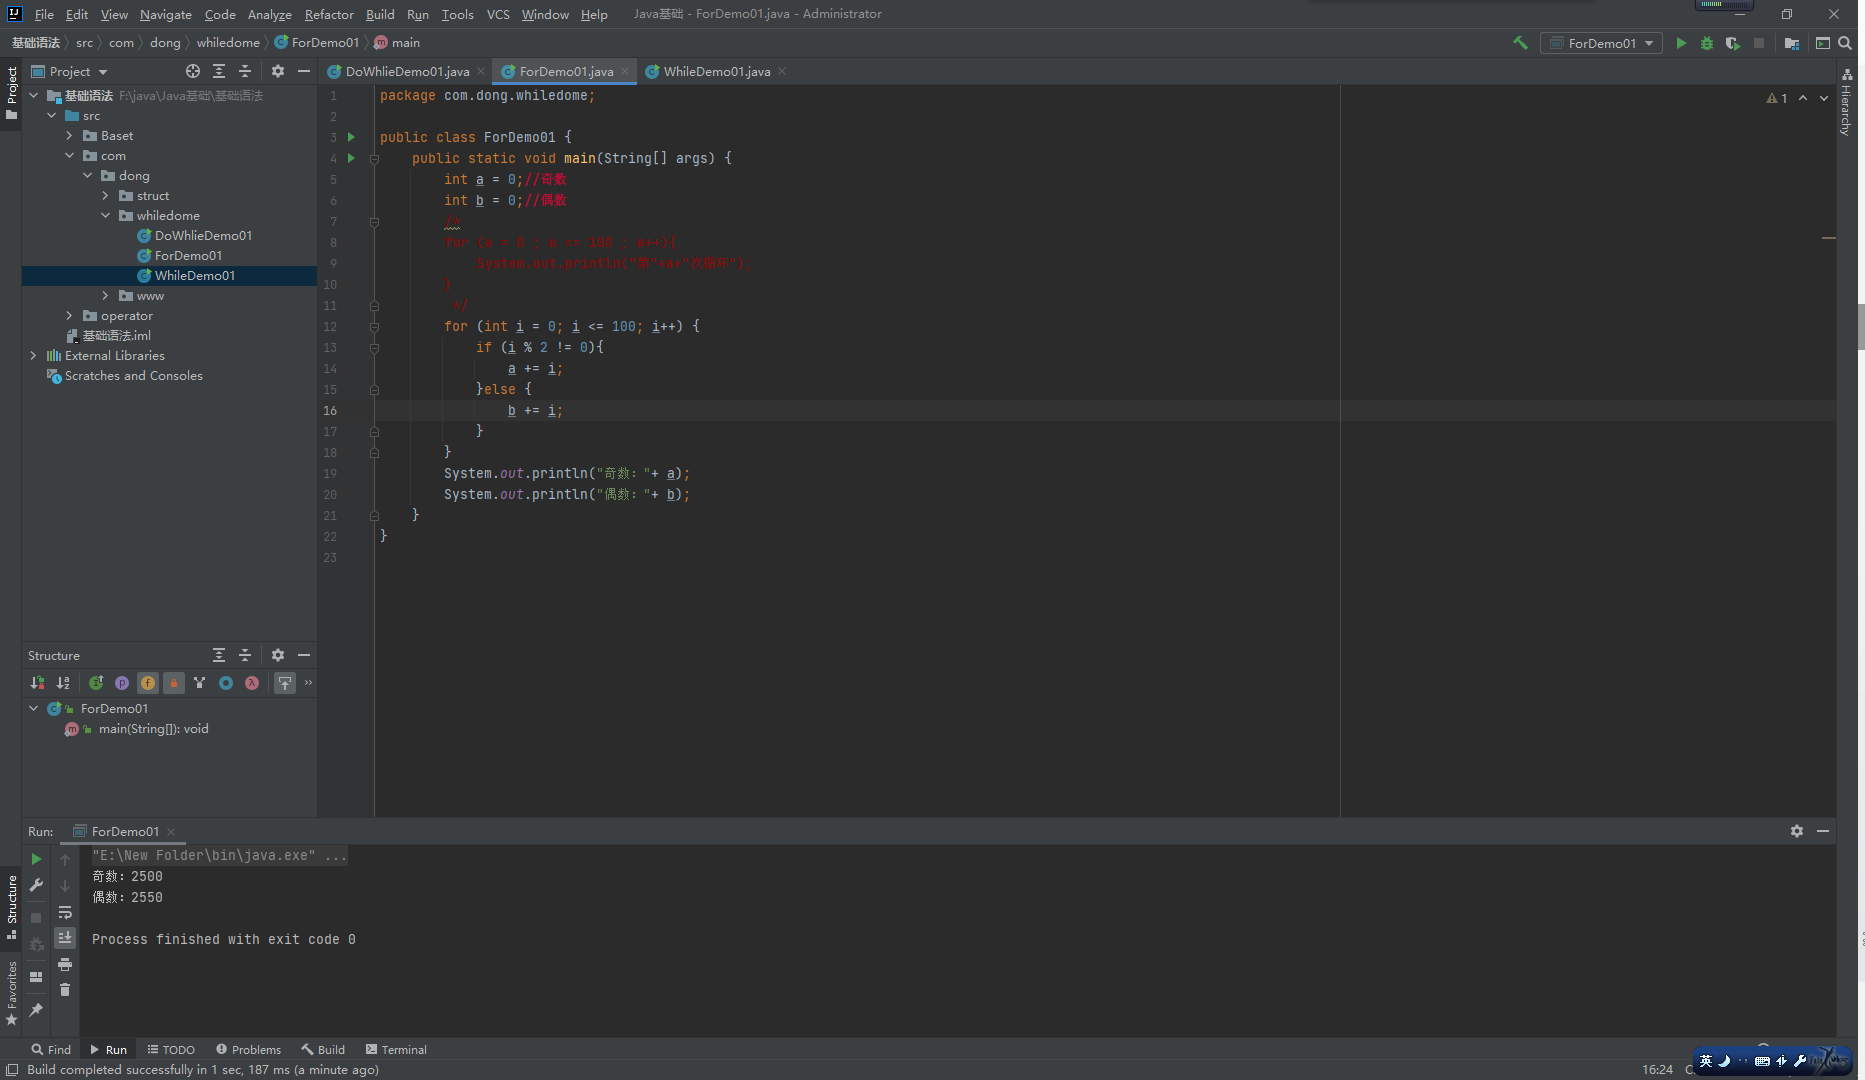This screenshot has height=1080, width=1865.
Task: Toggle Sort Alphabetically in Structure panel
Action: click(x=63, y=683)
